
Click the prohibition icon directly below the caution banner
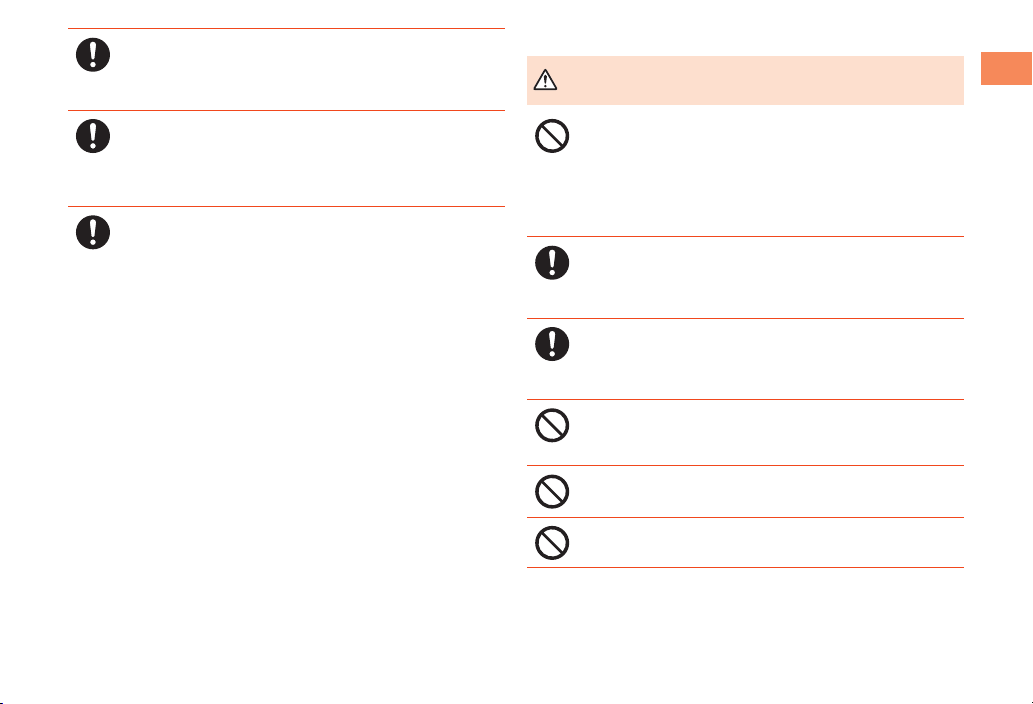[x=552, y=136]
